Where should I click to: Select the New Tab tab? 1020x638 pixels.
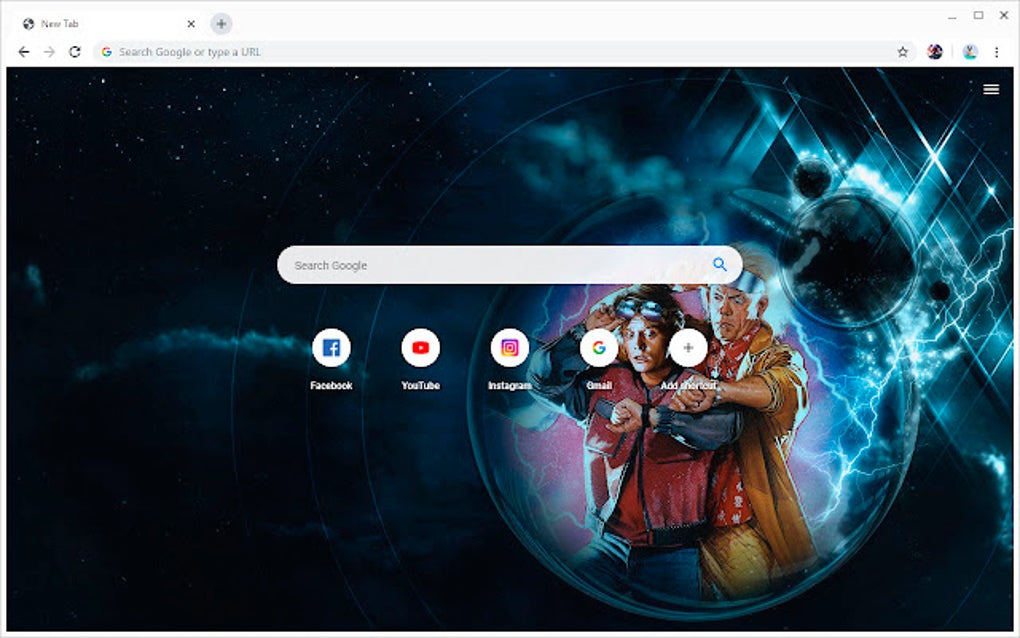point(107,24)
